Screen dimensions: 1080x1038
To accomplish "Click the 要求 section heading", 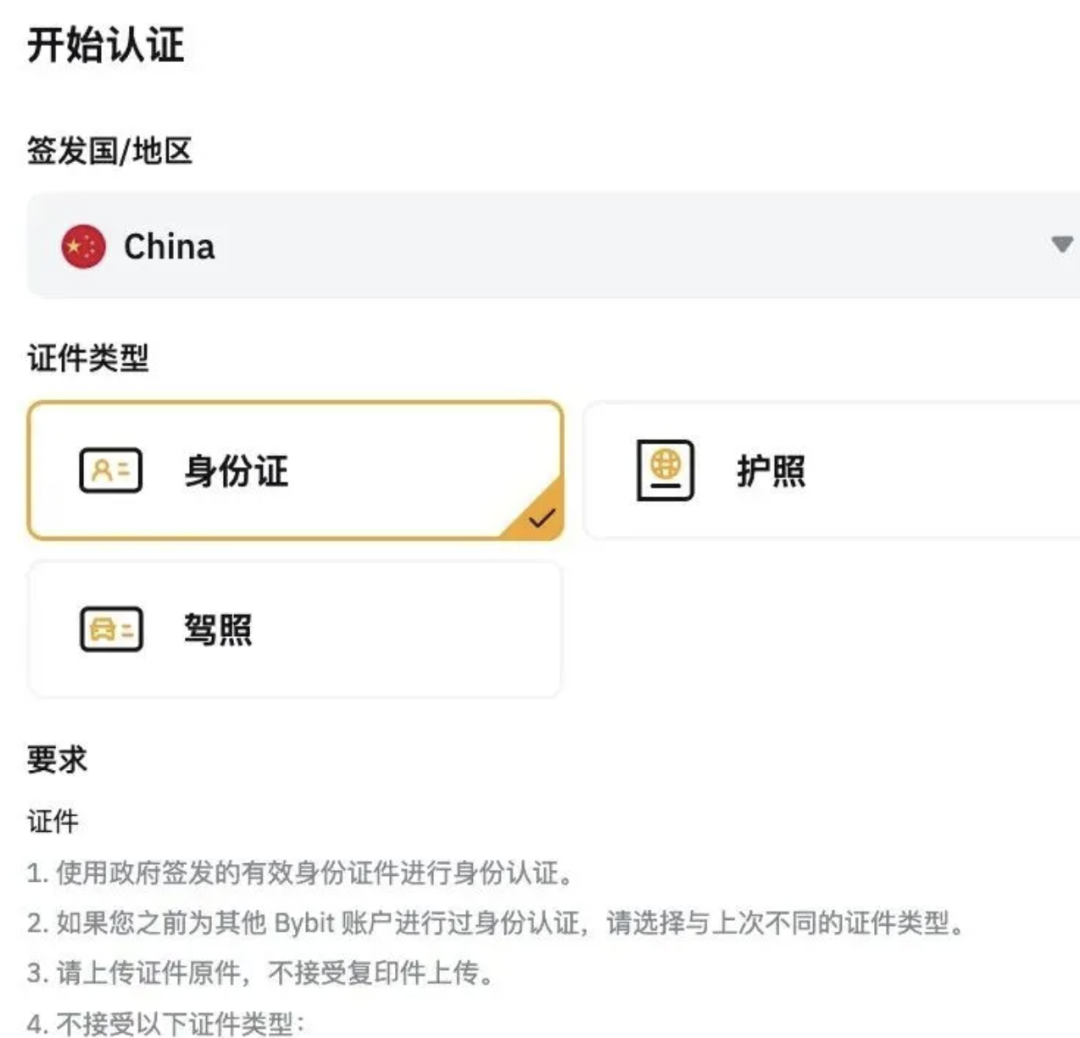I will pos(57,759).
